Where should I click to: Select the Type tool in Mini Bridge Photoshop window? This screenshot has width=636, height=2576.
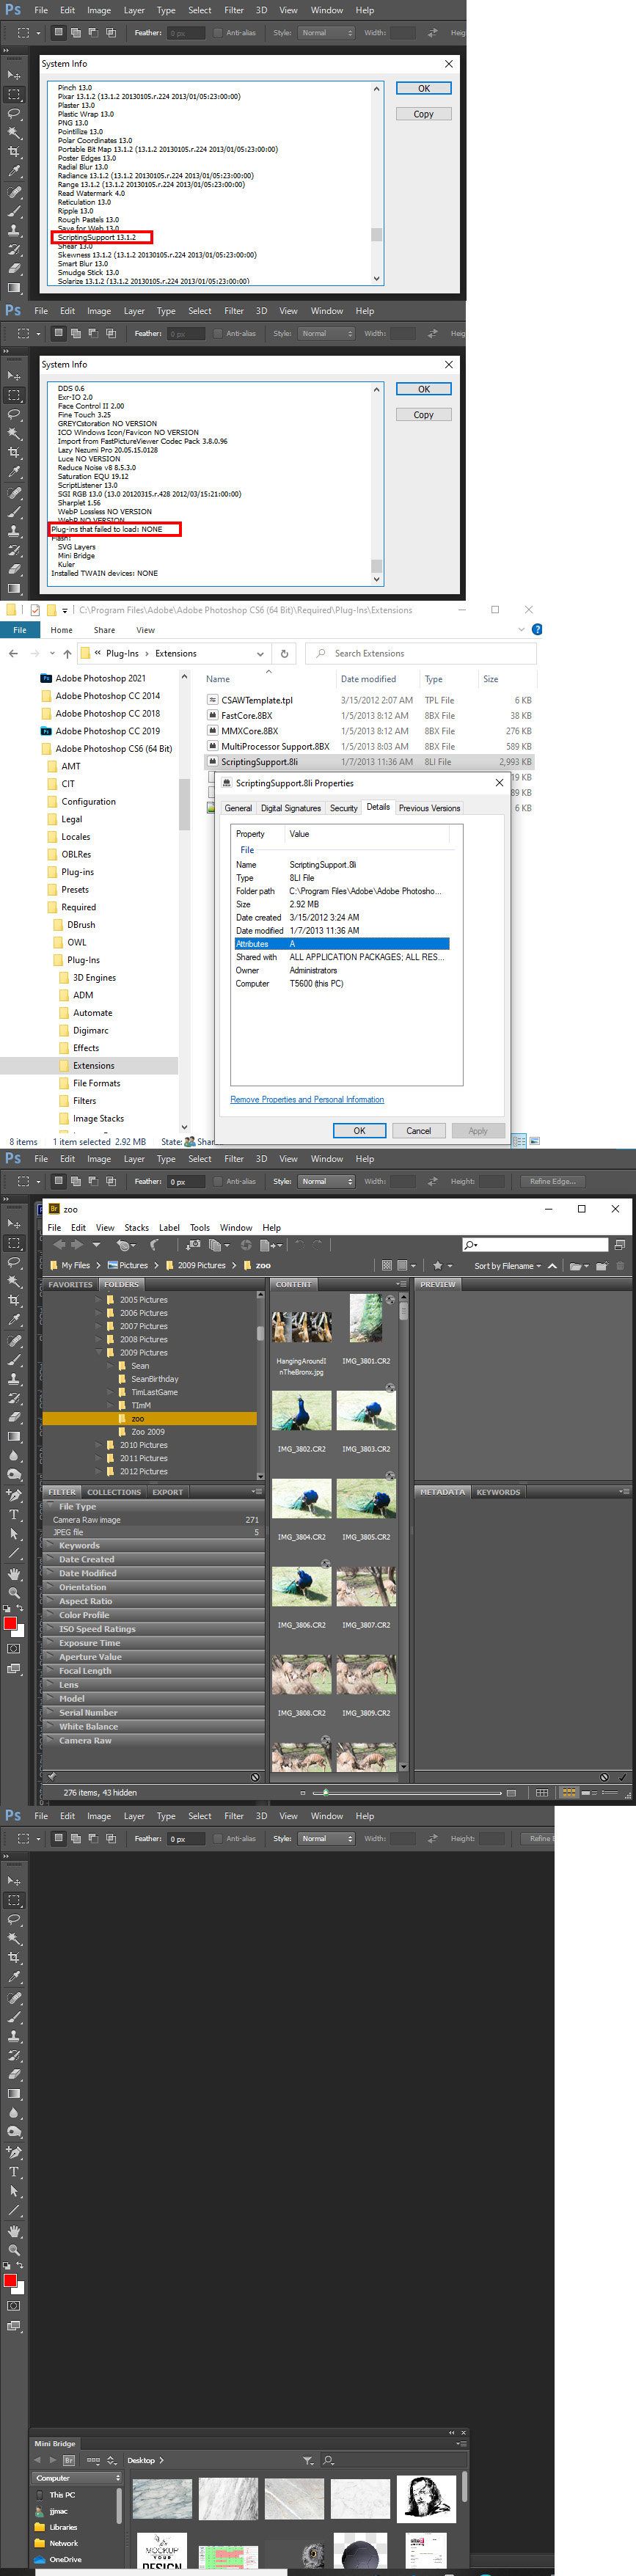(x=13, y=2172)
